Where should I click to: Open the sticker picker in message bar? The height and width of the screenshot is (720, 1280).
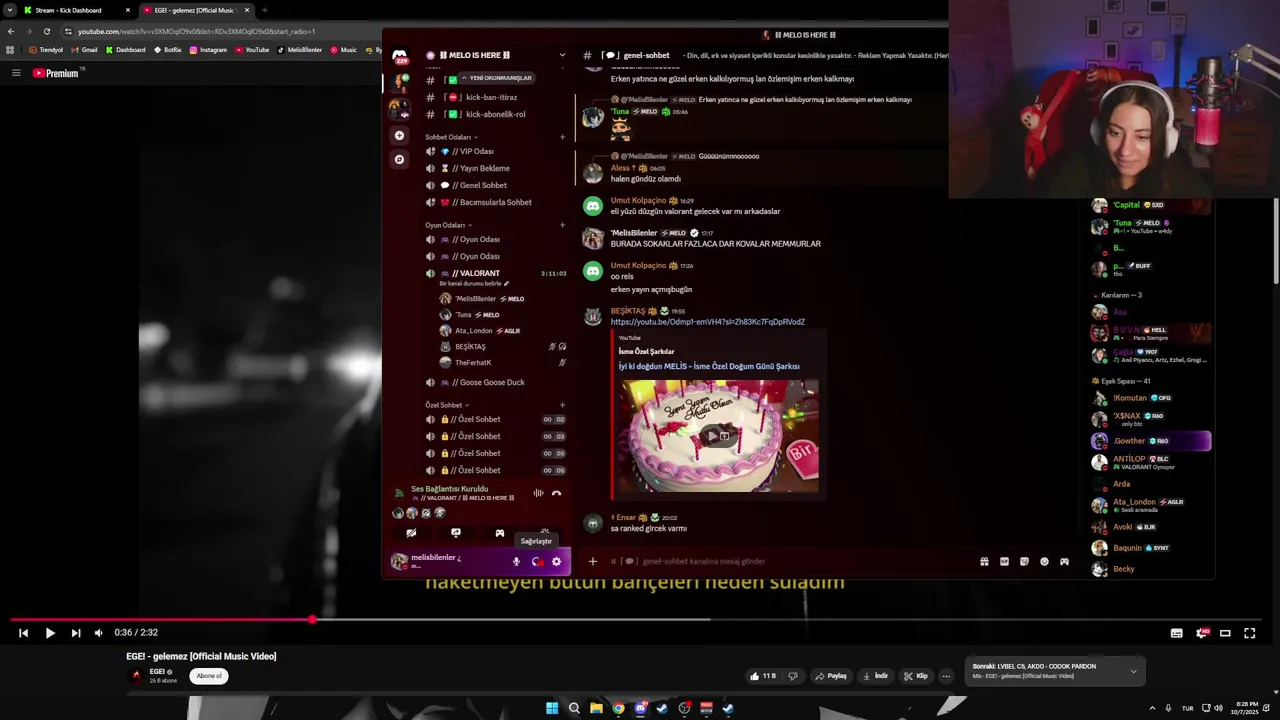1024,562
